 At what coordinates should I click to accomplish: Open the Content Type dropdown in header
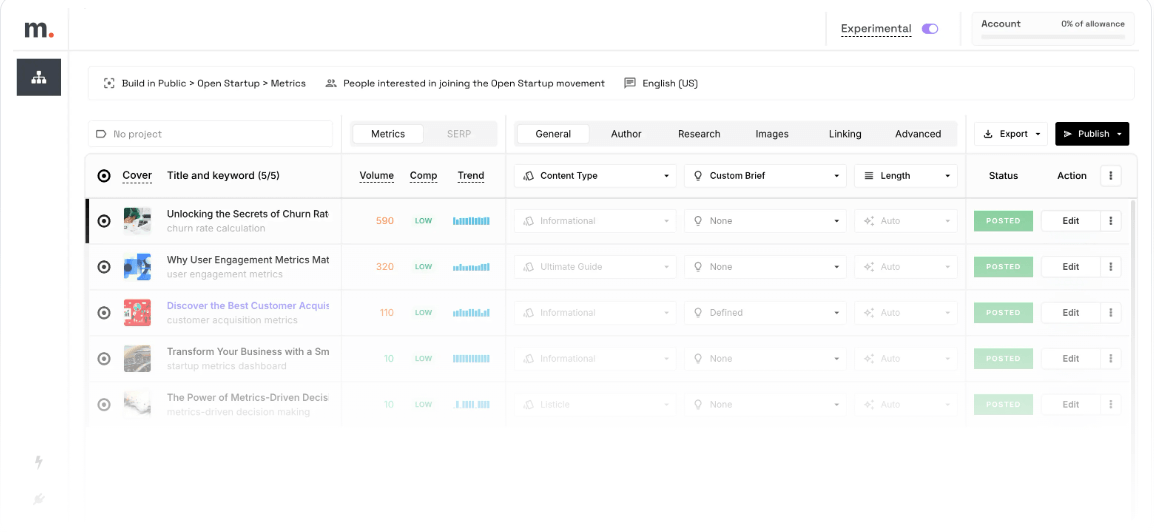pyautogui.click(x=595, y=176)
